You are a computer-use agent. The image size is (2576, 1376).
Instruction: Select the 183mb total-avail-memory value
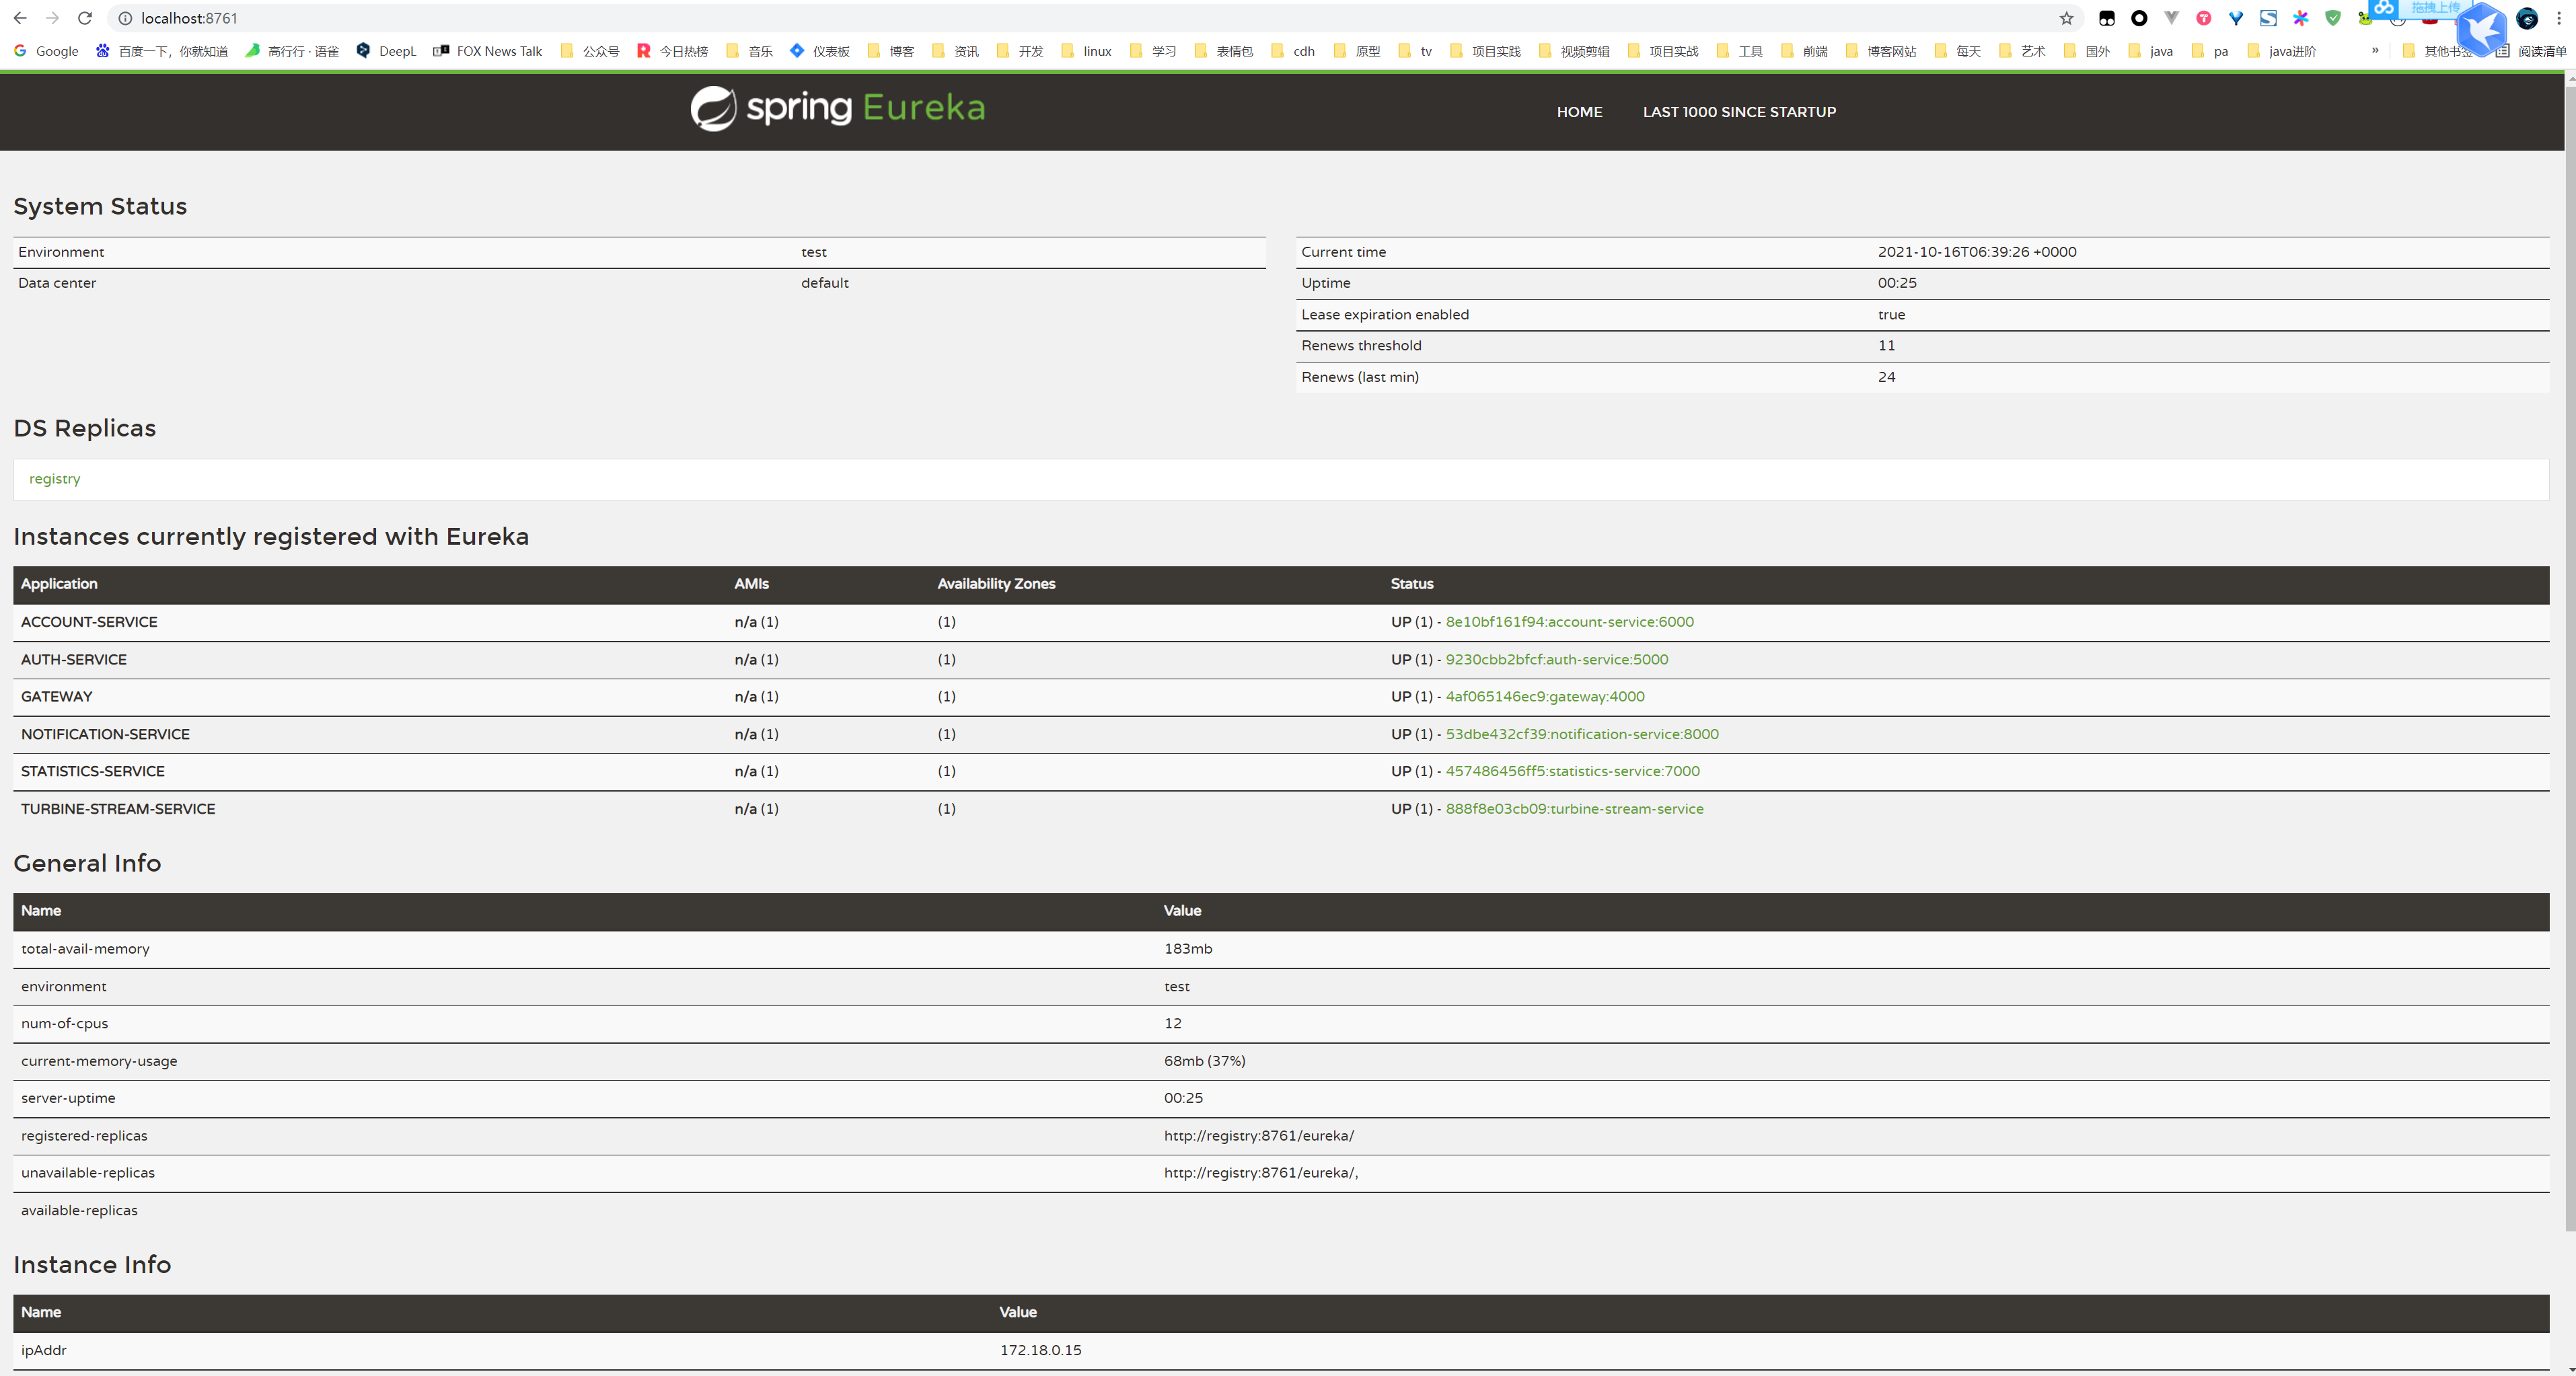(x=1188, y=949)
